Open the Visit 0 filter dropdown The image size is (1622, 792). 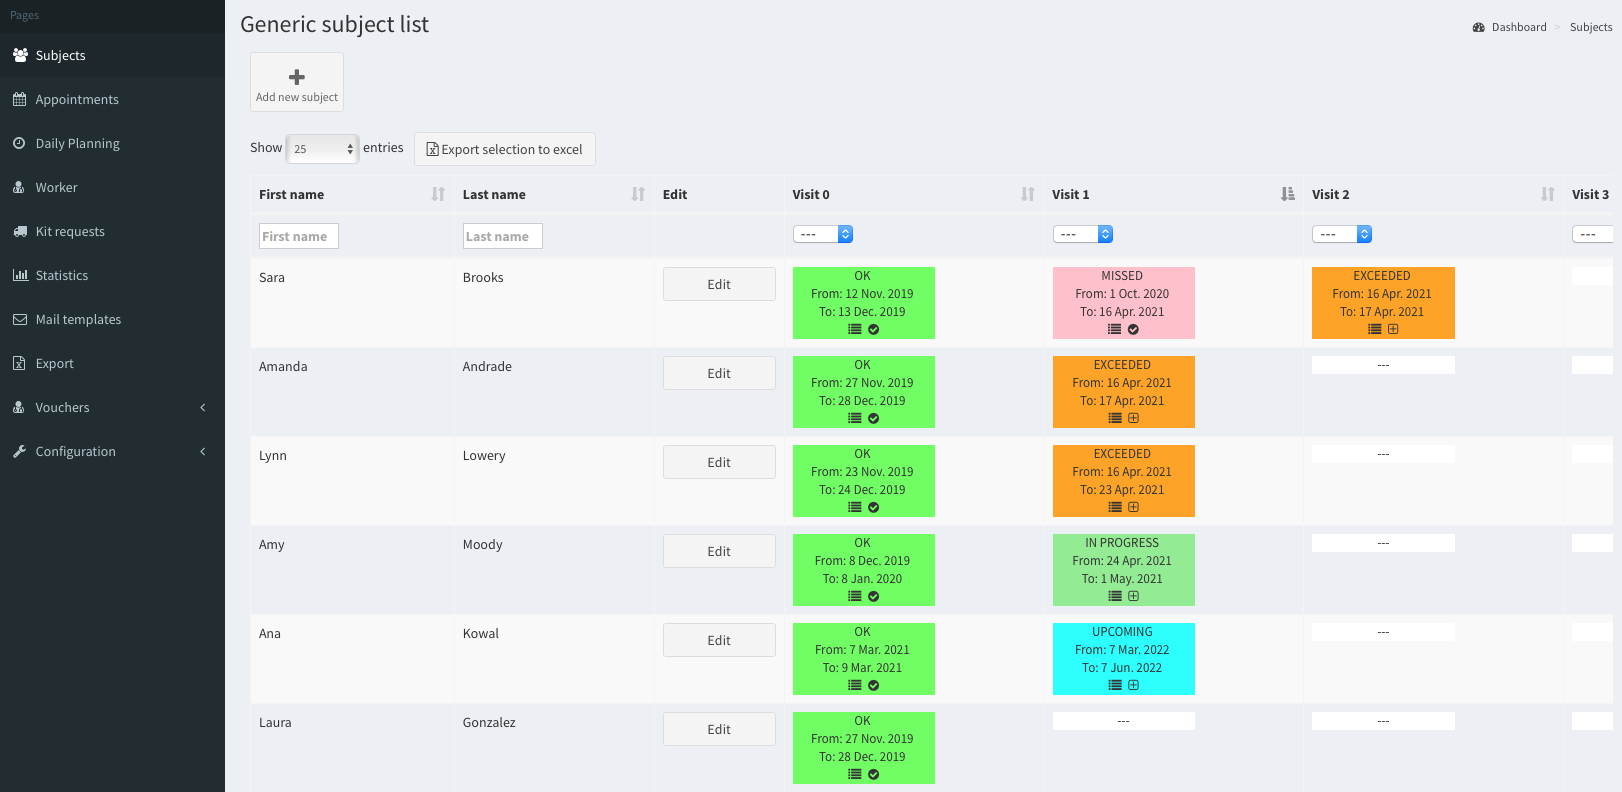coord(823,234)
